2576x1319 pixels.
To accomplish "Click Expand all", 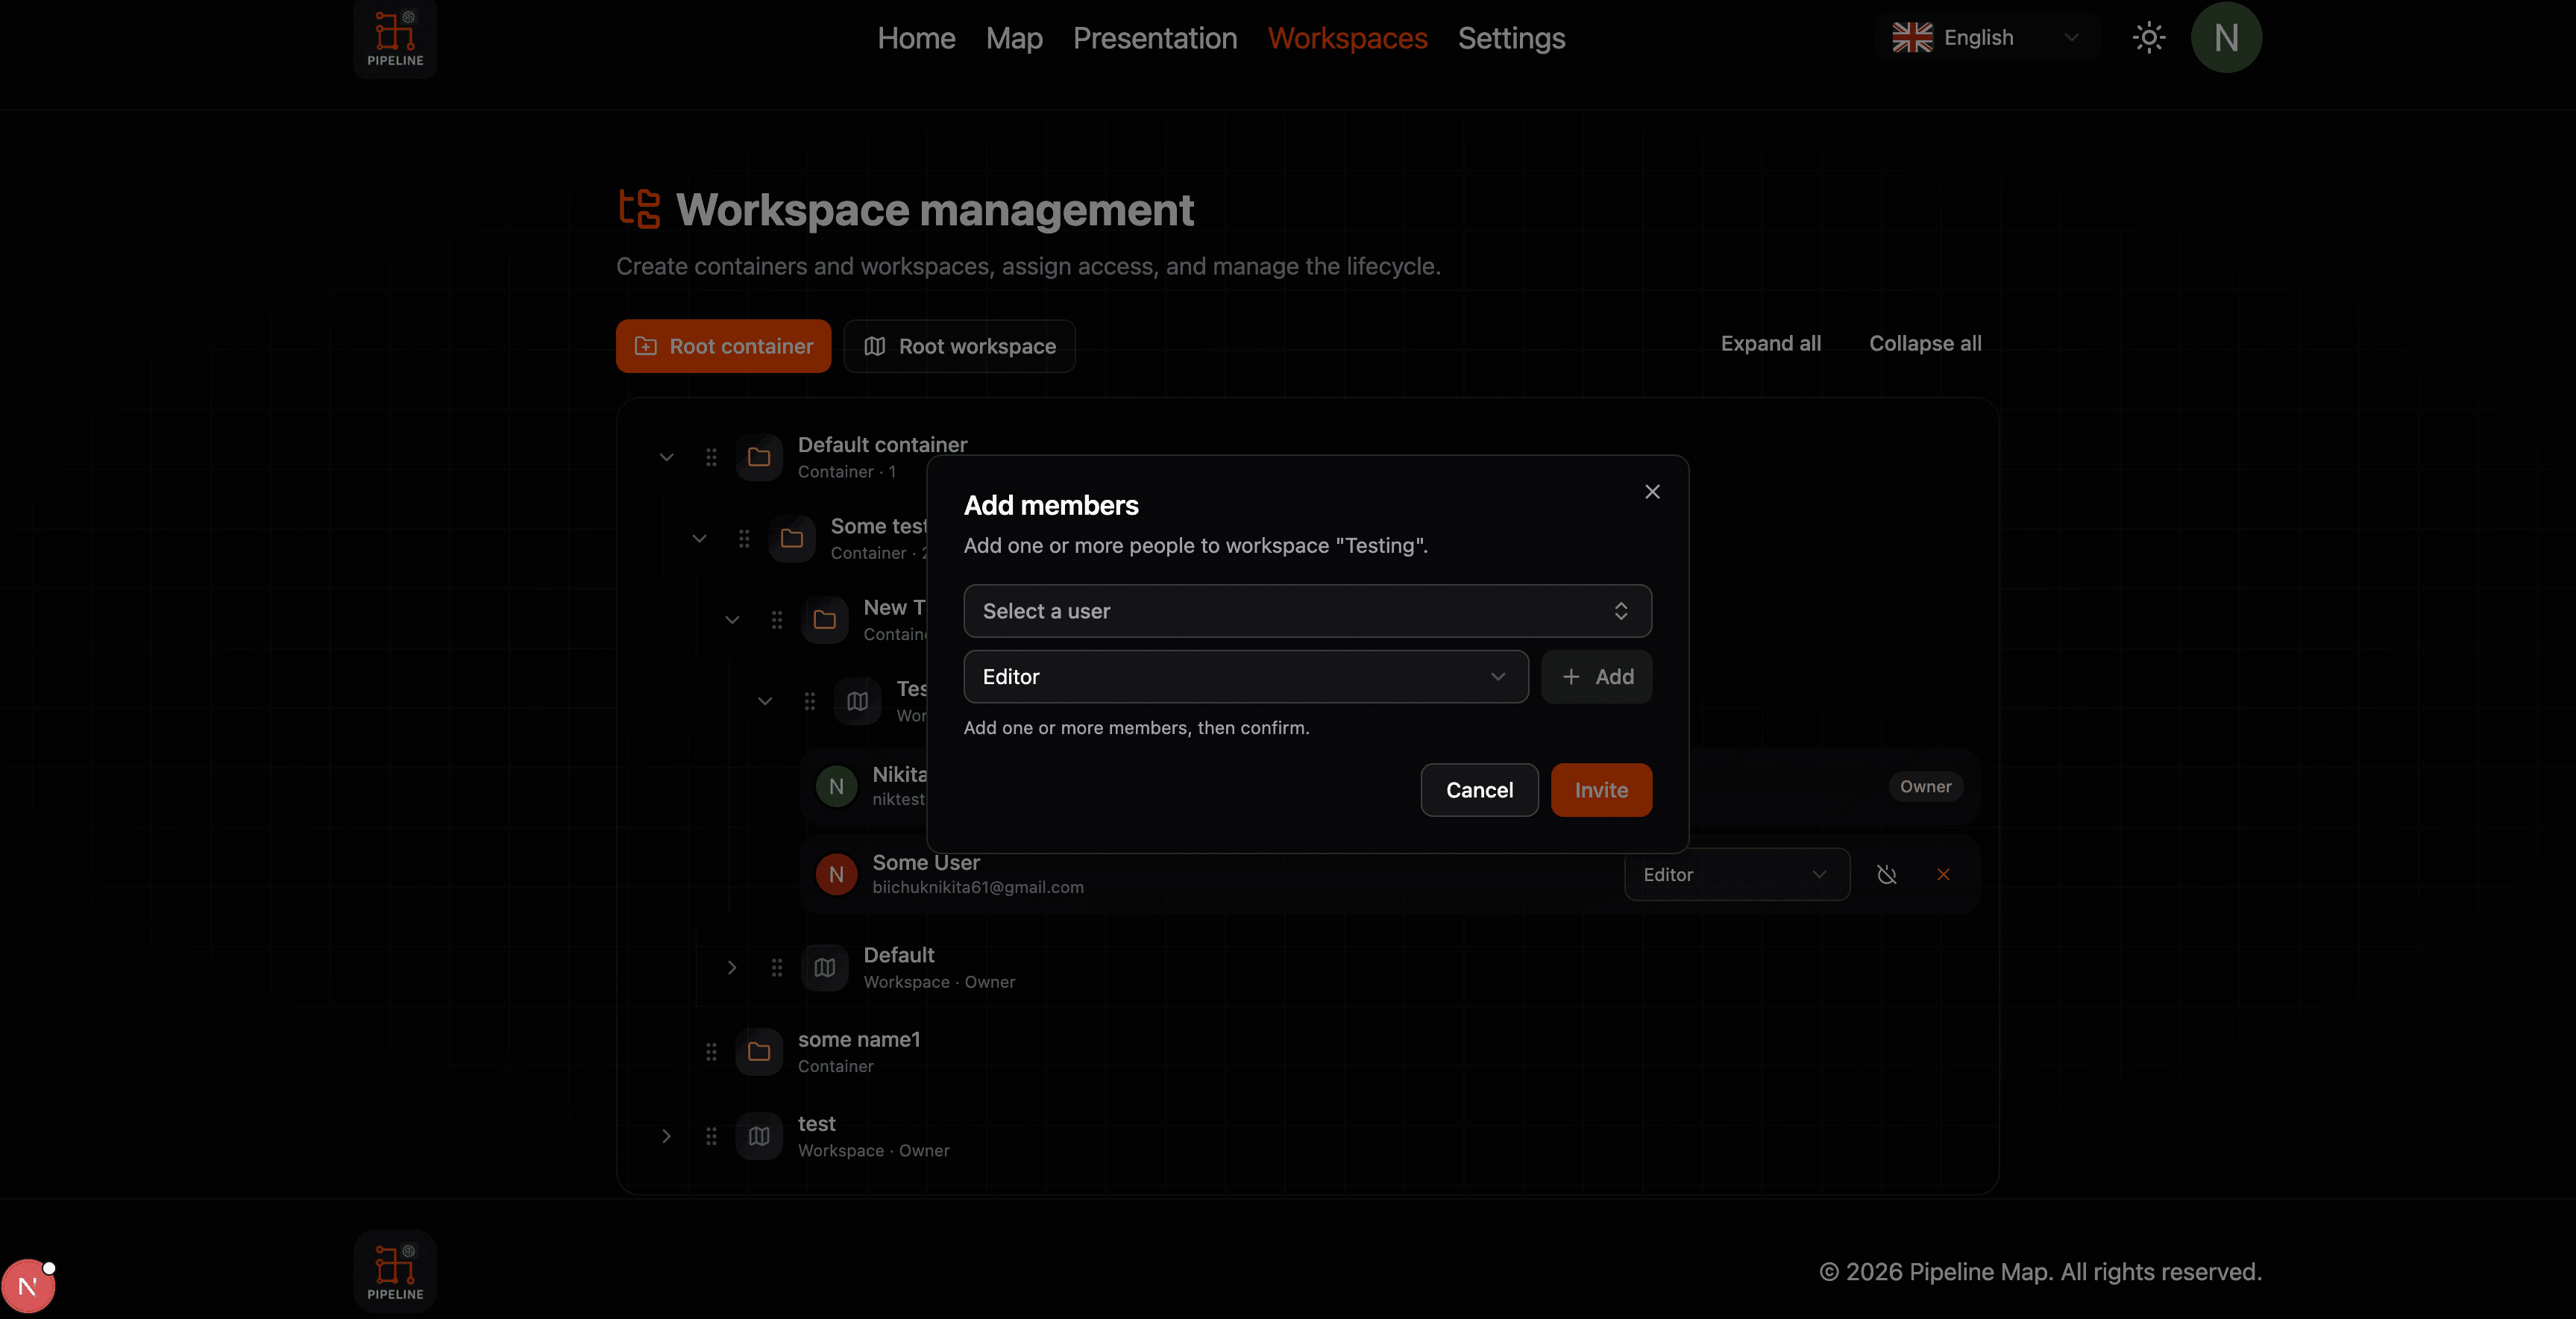I will (x=1770, y=343).
